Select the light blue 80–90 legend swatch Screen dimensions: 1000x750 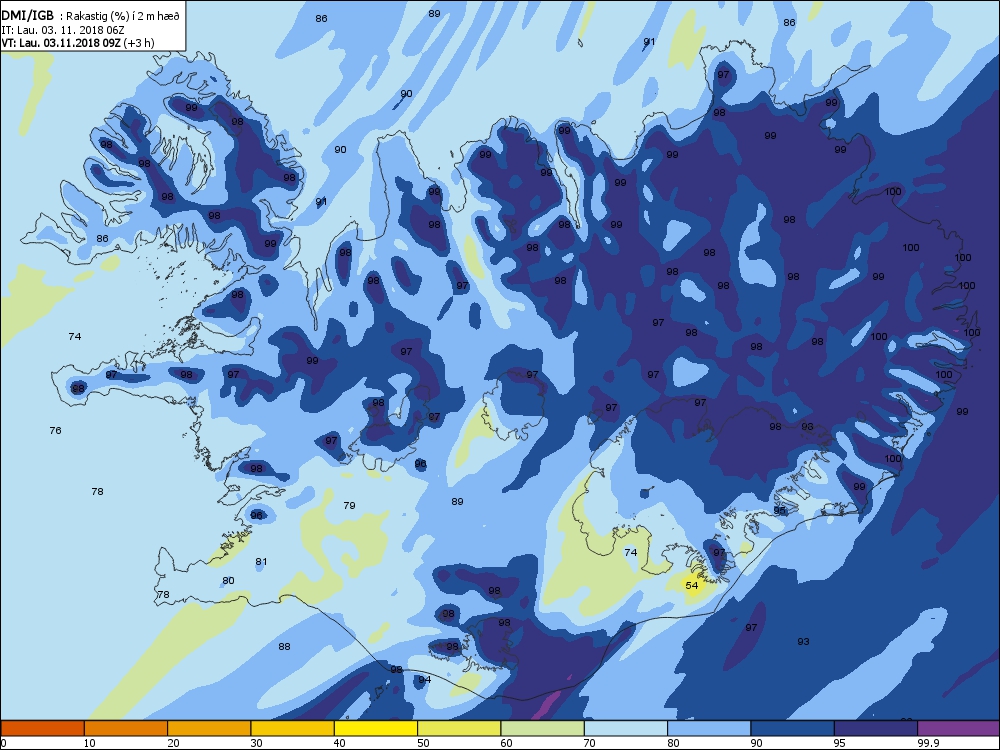(709, 728)
